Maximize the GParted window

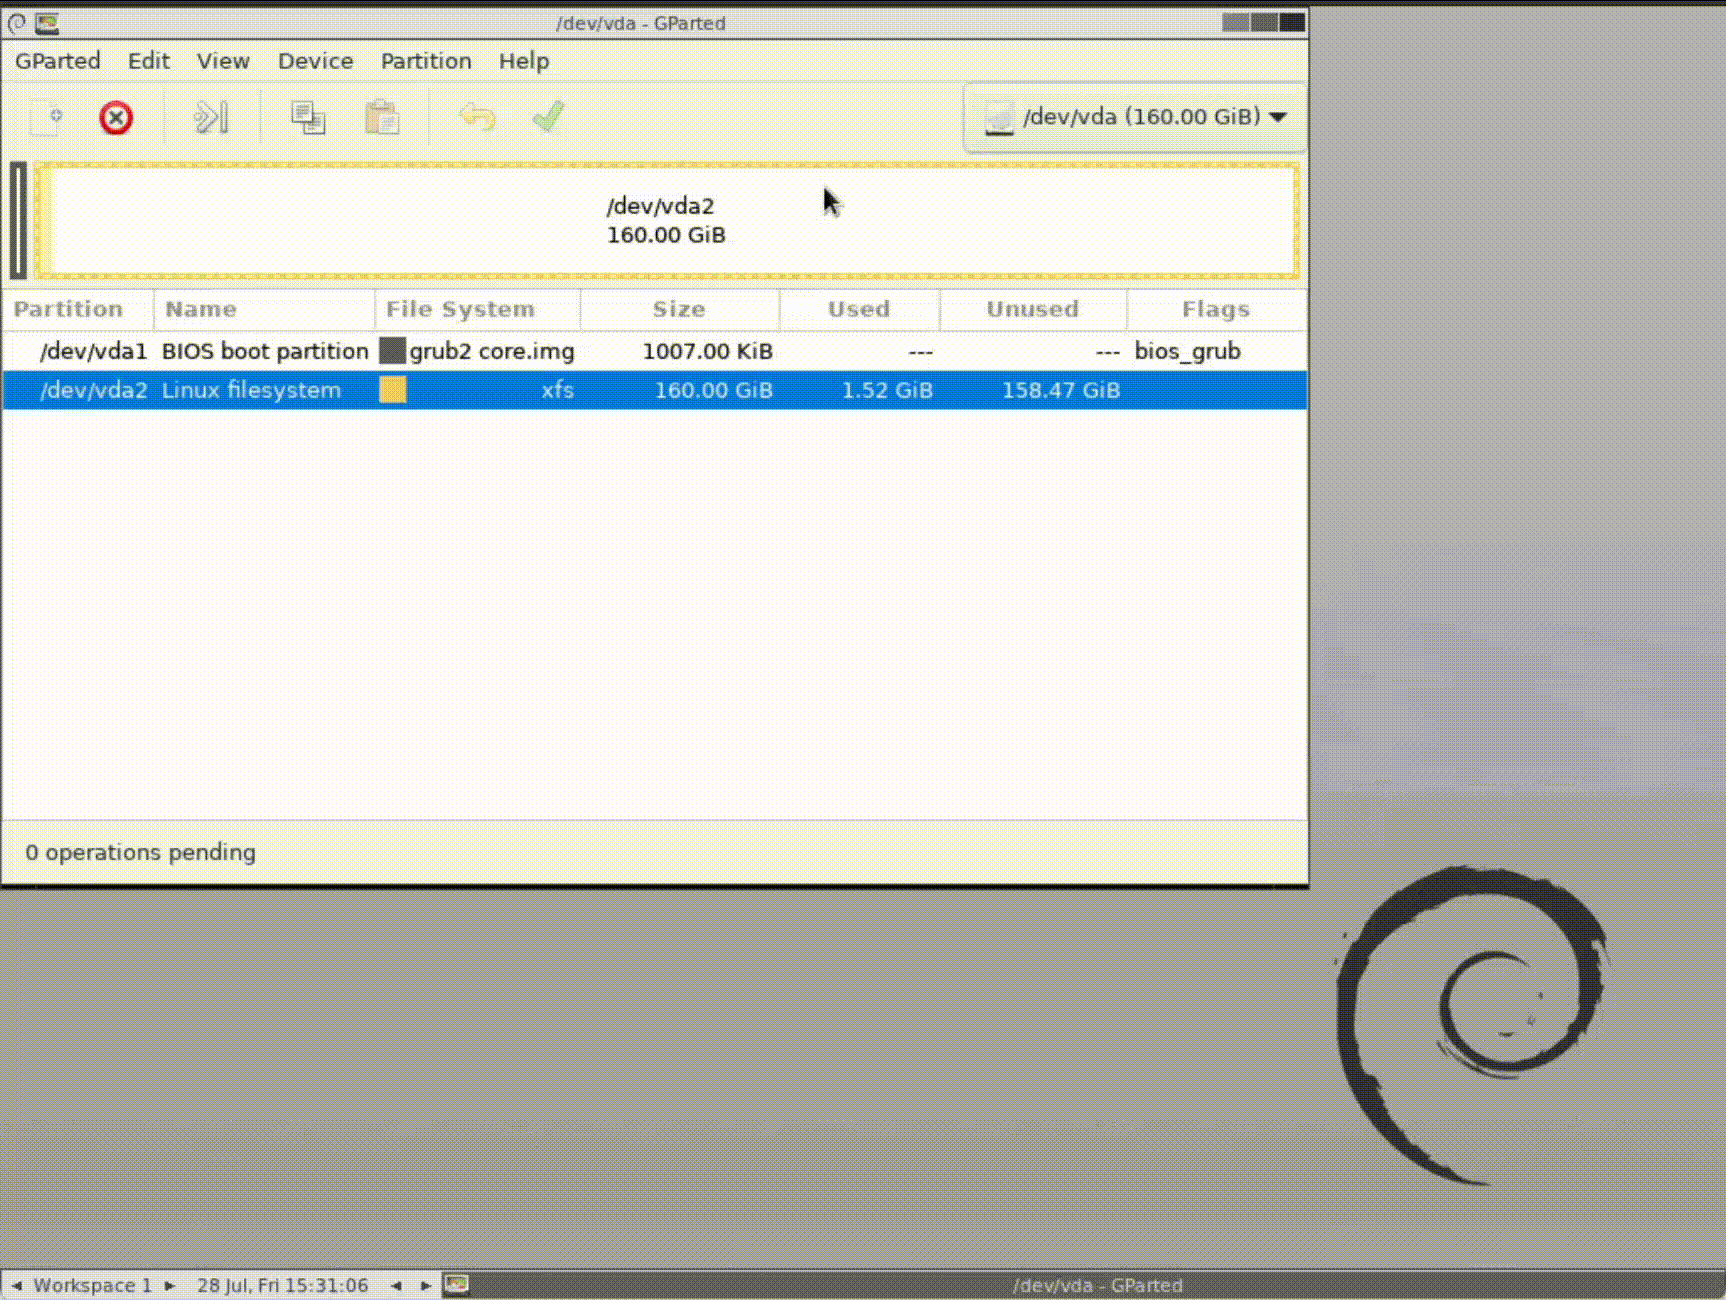click(1264, 22)
